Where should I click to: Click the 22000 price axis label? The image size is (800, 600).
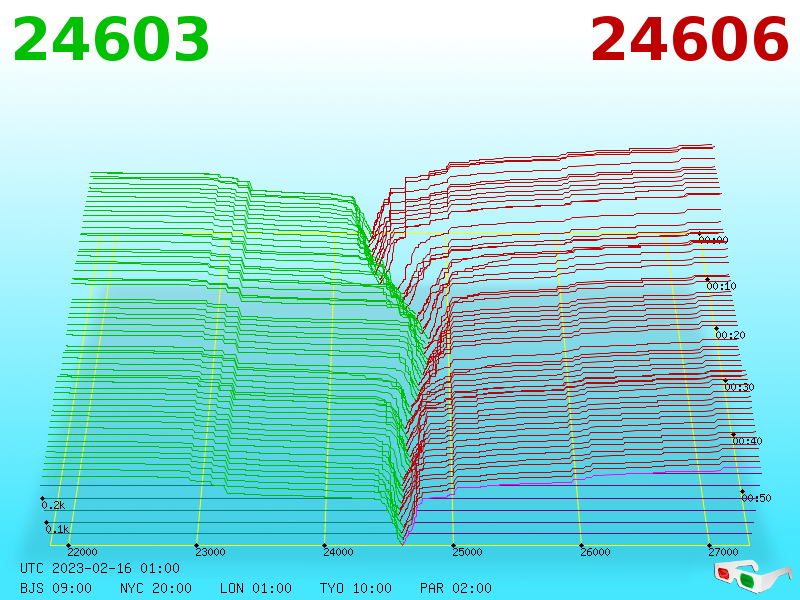click(x=82, y=552)
